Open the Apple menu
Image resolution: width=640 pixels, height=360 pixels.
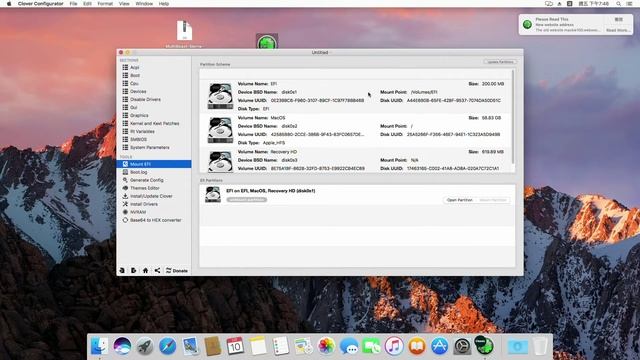pyautogui.click(x=9, y=4)
